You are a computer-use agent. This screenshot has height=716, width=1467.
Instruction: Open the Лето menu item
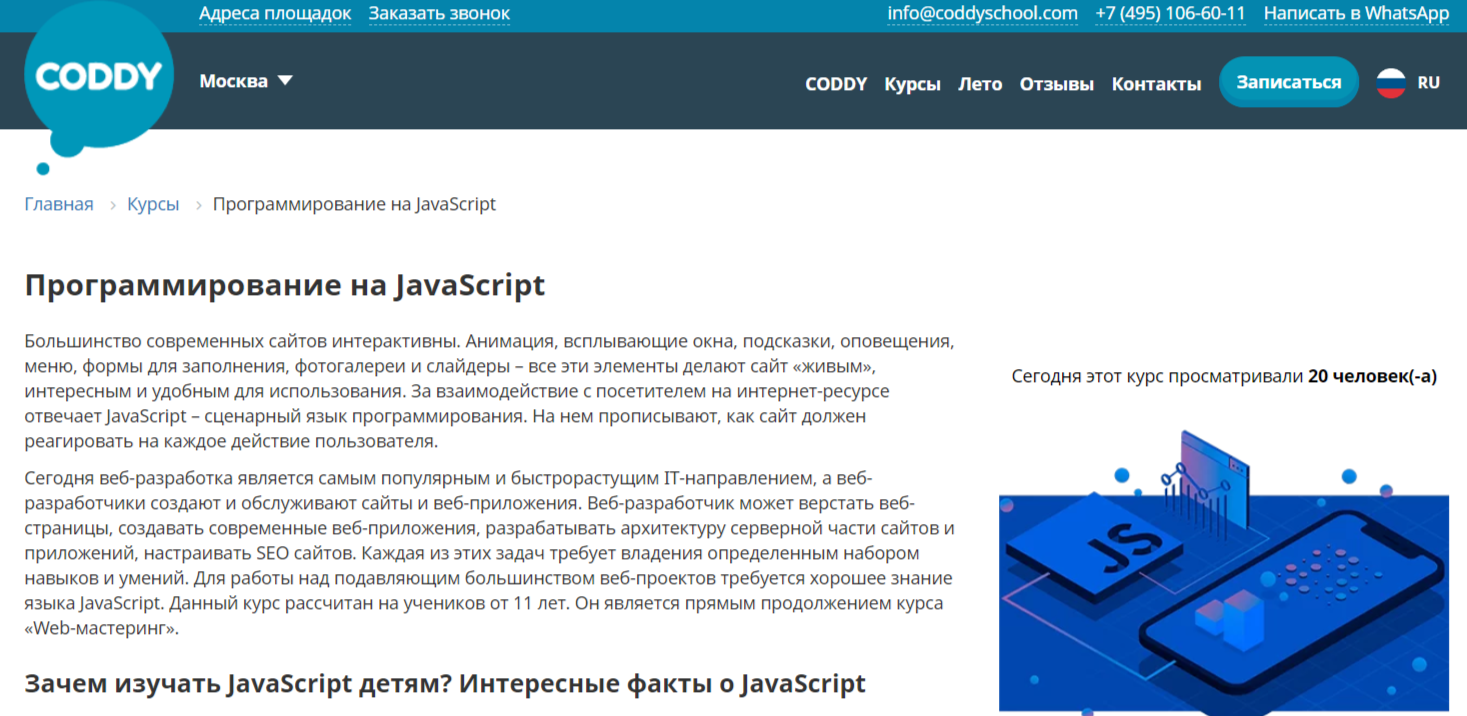click(x=980, y=84)
